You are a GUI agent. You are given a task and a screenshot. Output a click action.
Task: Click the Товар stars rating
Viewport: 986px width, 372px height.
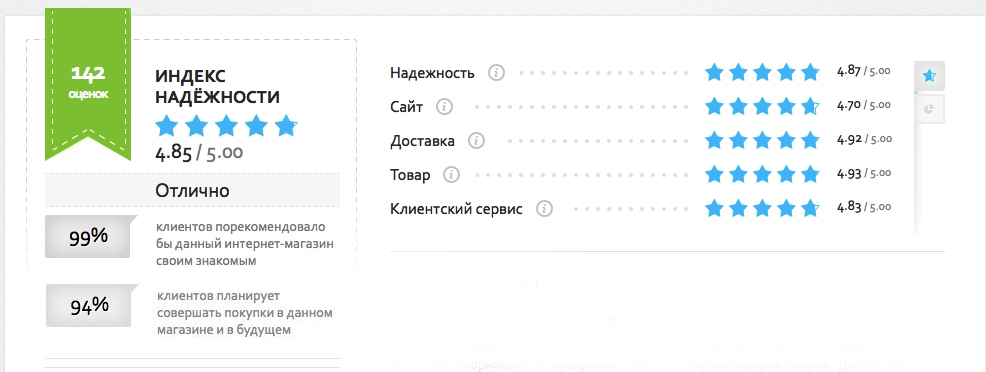click(762, 174)
